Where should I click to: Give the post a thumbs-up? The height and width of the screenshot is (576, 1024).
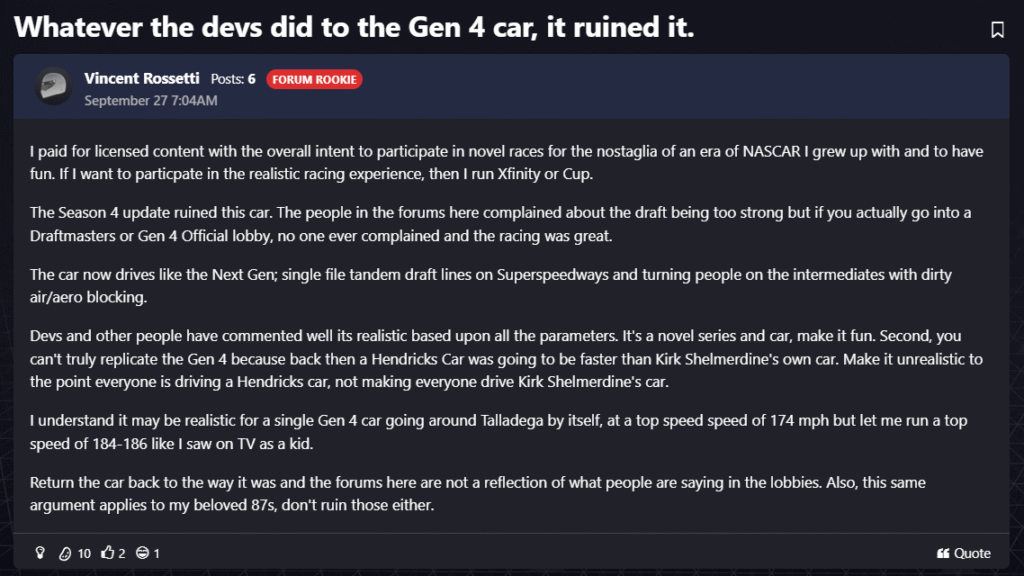click(x=108, y=553)
